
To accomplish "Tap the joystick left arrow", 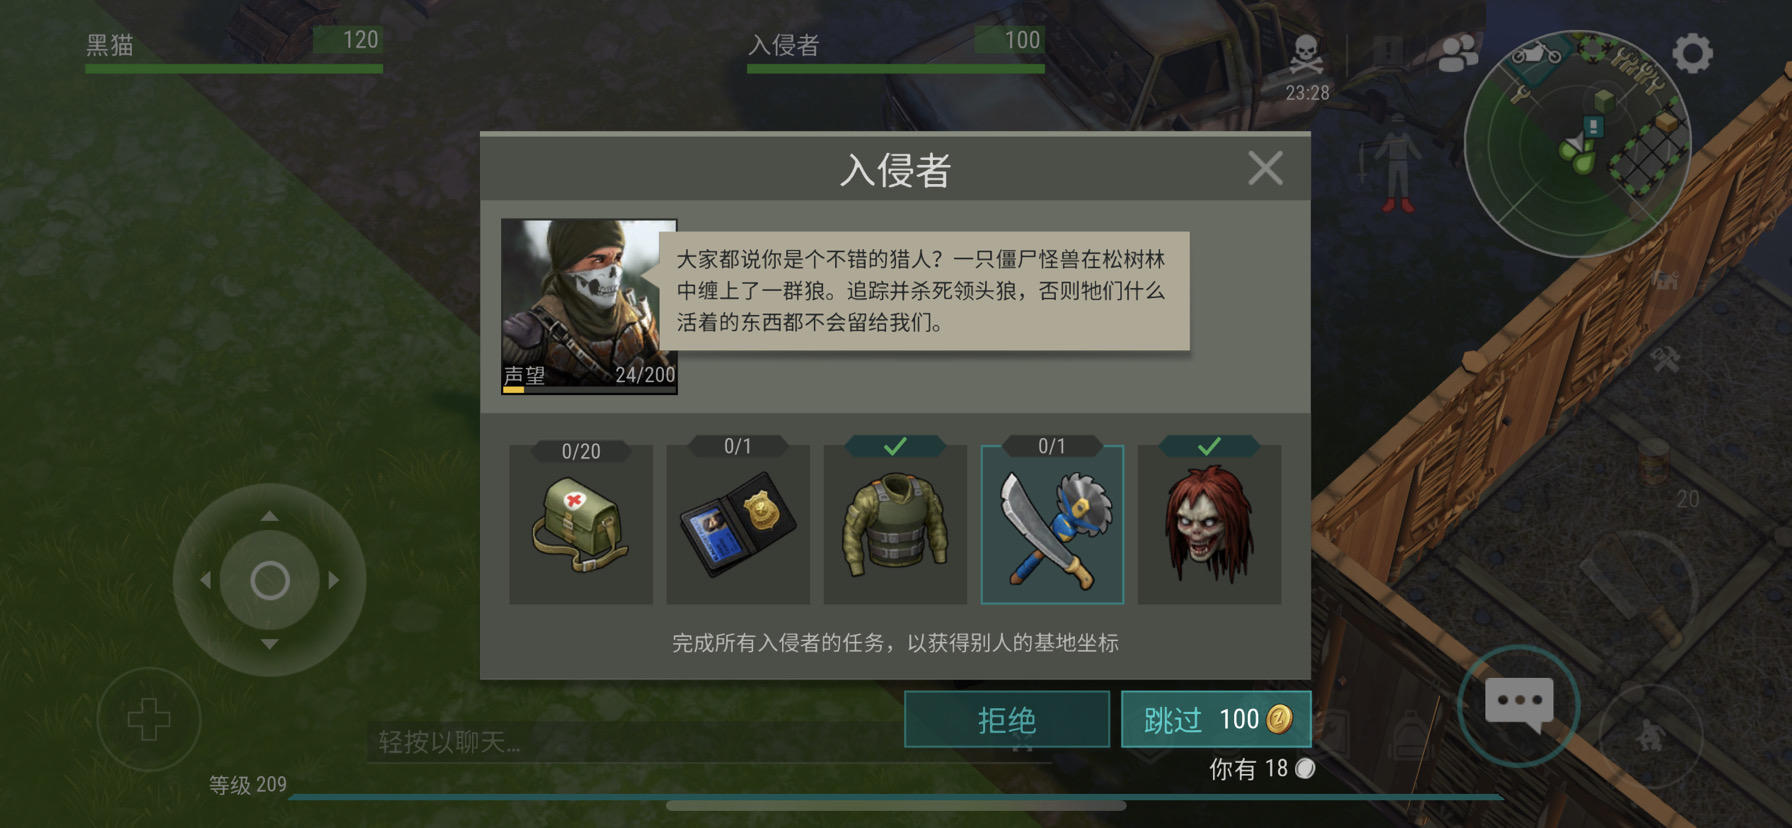I will click(205, 579).
